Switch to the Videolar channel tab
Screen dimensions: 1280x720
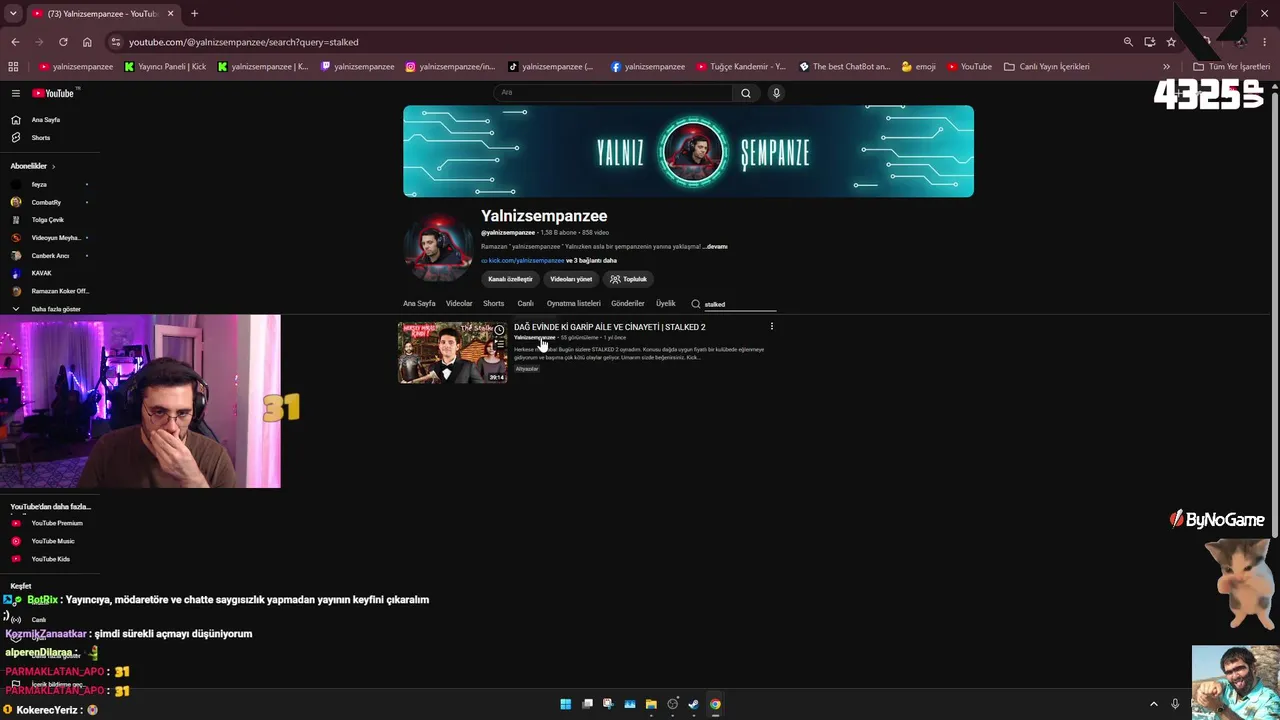click(459, 304)
